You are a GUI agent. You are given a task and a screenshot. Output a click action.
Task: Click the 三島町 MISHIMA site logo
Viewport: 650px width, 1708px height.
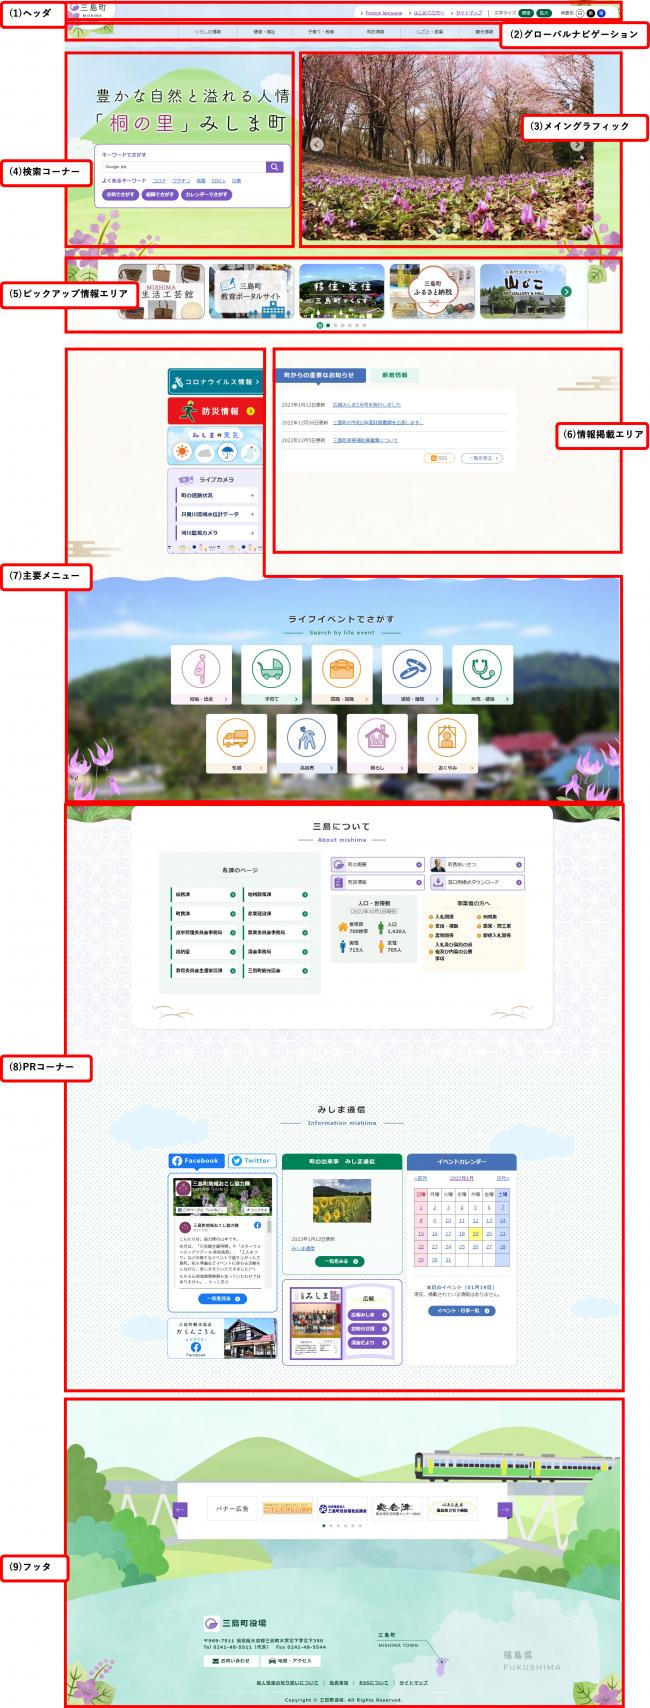coord(88,10)
